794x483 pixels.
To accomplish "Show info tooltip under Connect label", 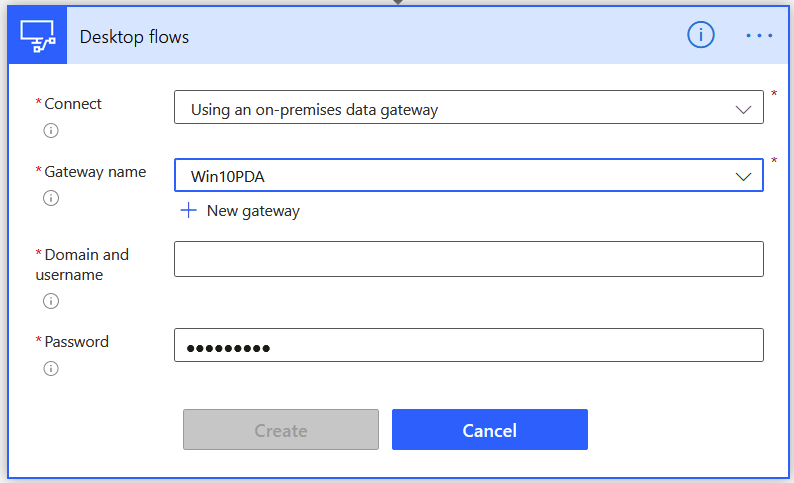I will click(51, 131).
